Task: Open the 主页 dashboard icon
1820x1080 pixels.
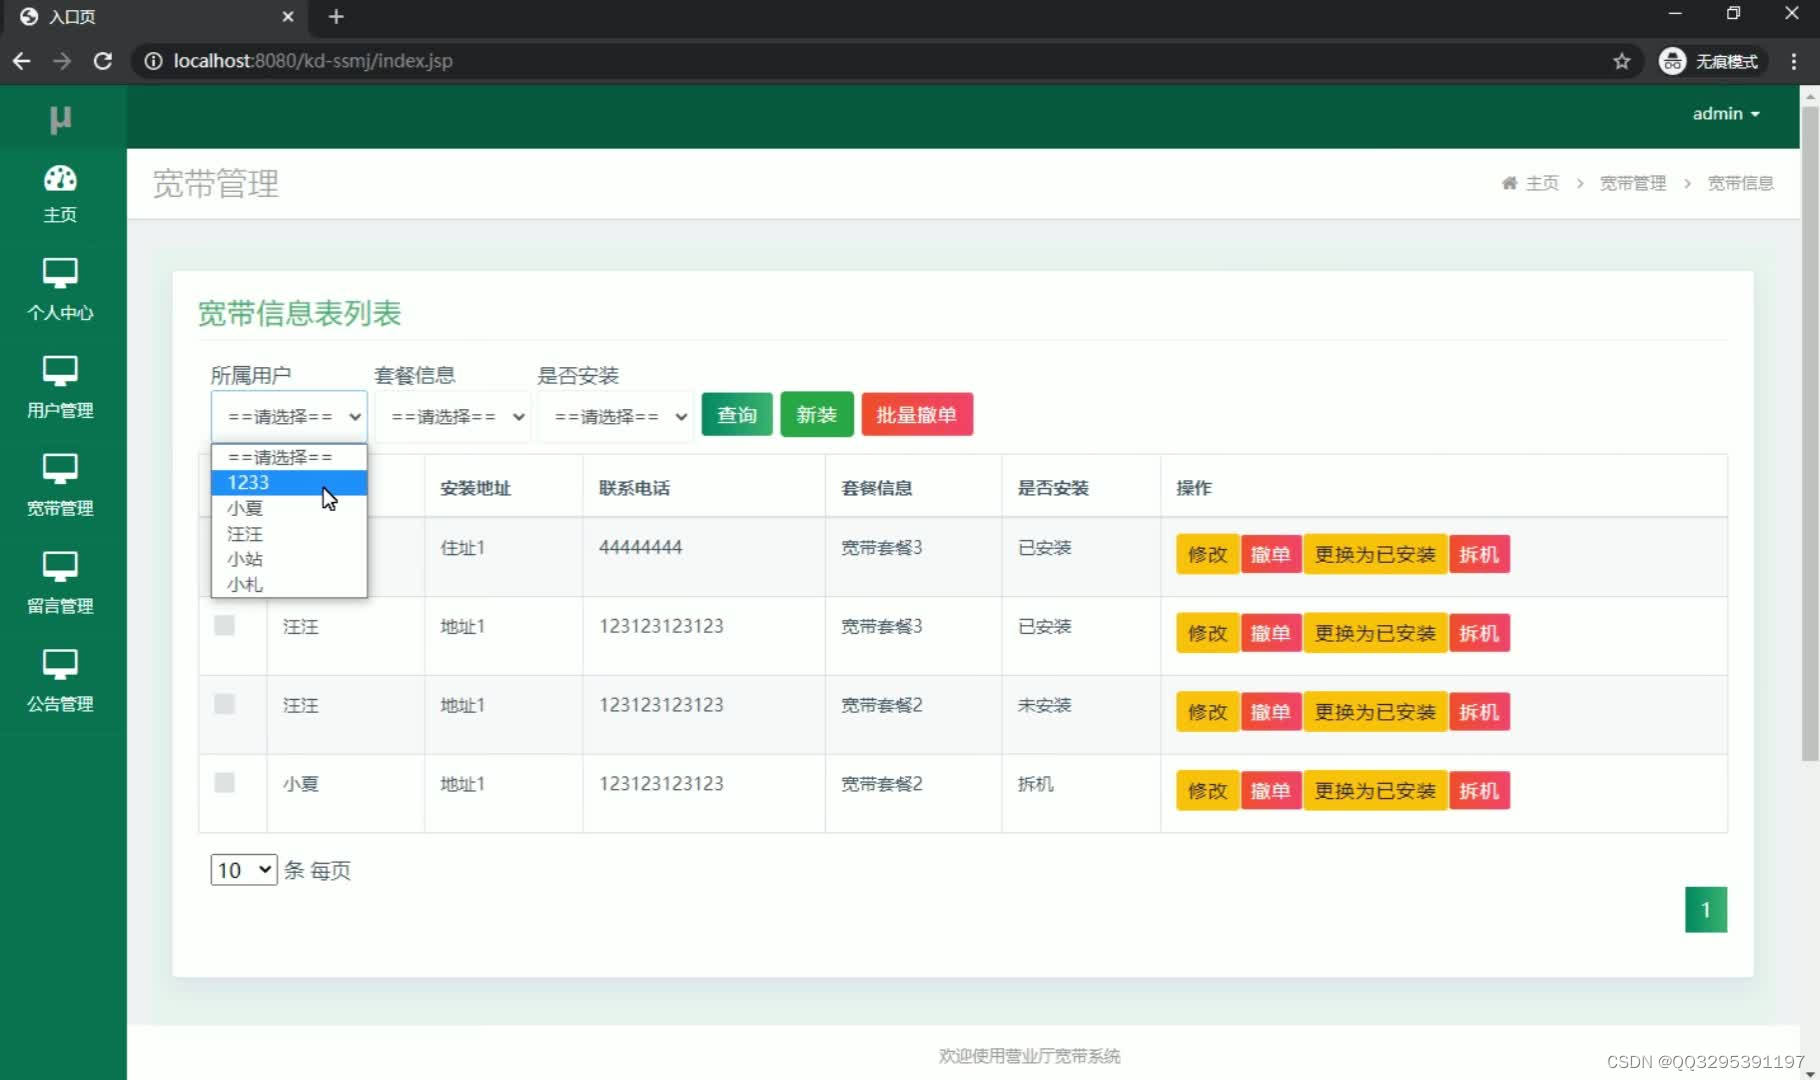Action: point(60,179)
